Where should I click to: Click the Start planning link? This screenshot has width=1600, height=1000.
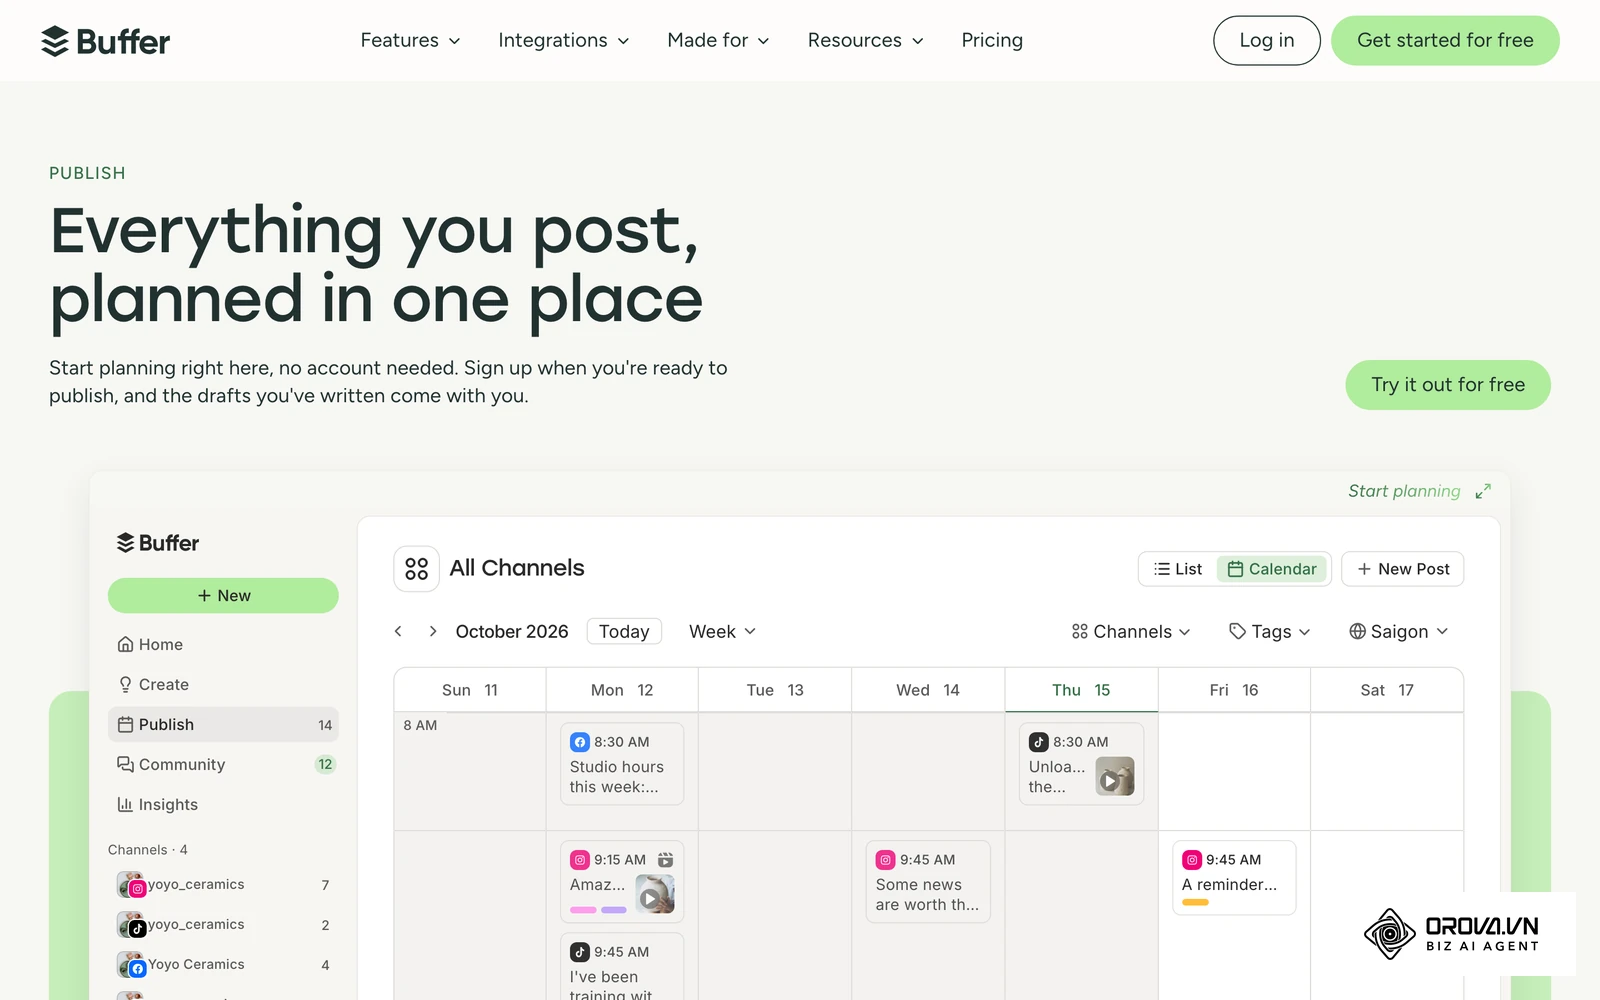click(1404, 491)
